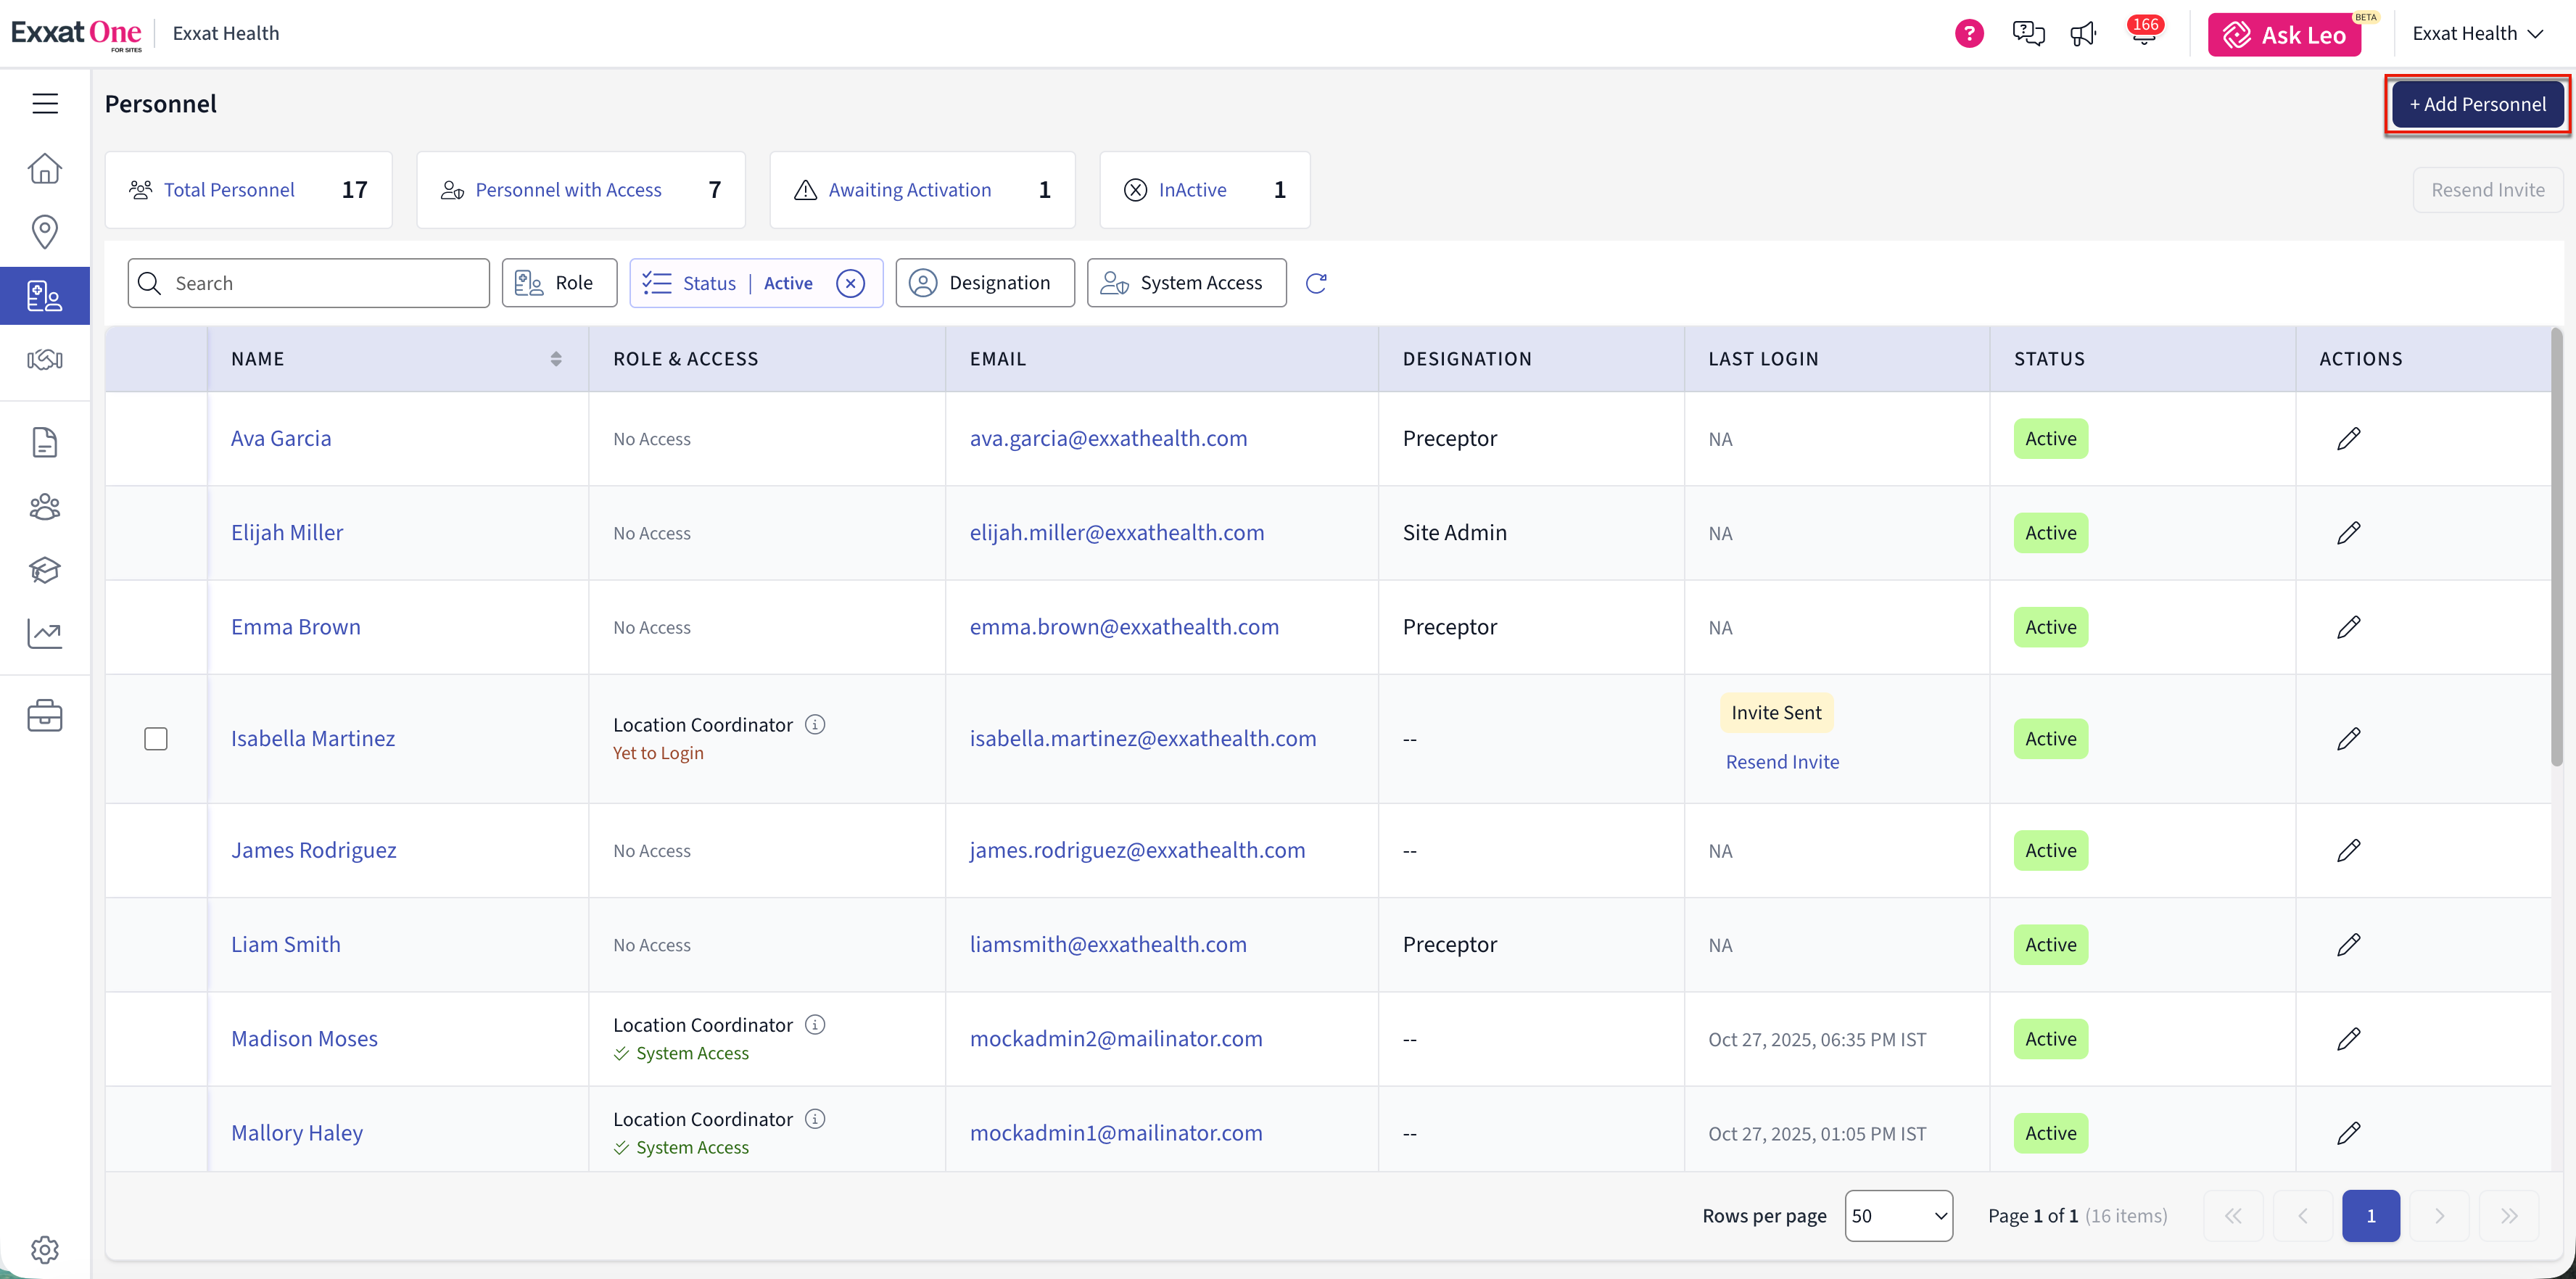Click the Exxat One logo
This screenshot has height=1279, width=2576.
click(x=76, y=34)
